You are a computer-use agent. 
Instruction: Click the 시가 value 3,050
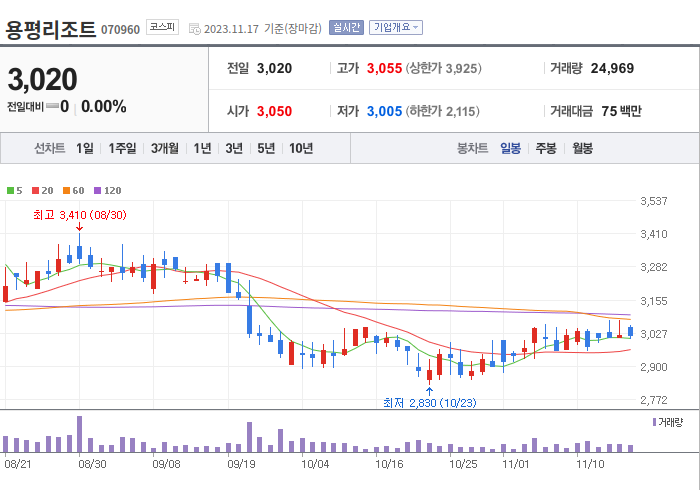274,111
